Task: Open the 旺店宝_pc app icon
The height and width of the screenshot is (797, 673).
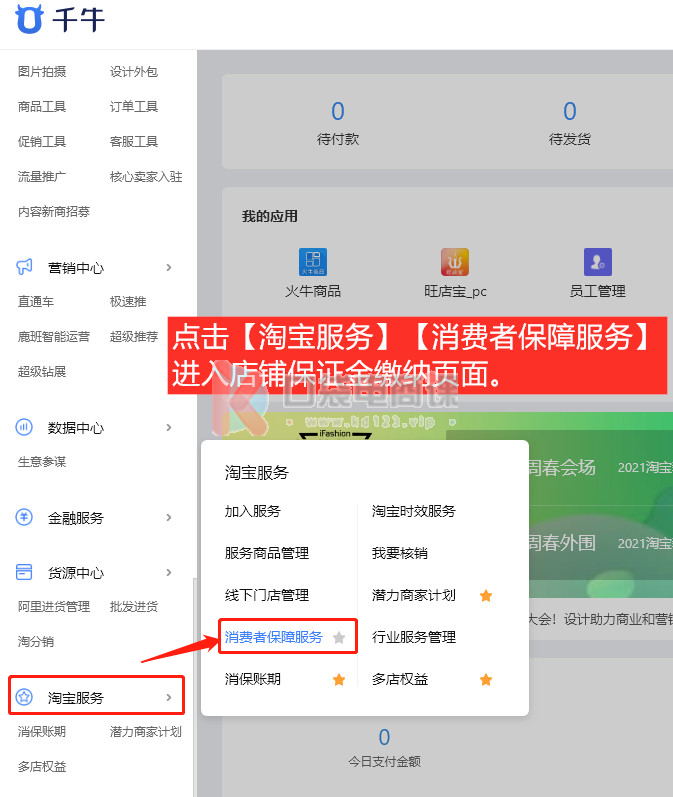Action: coord(455,262)
